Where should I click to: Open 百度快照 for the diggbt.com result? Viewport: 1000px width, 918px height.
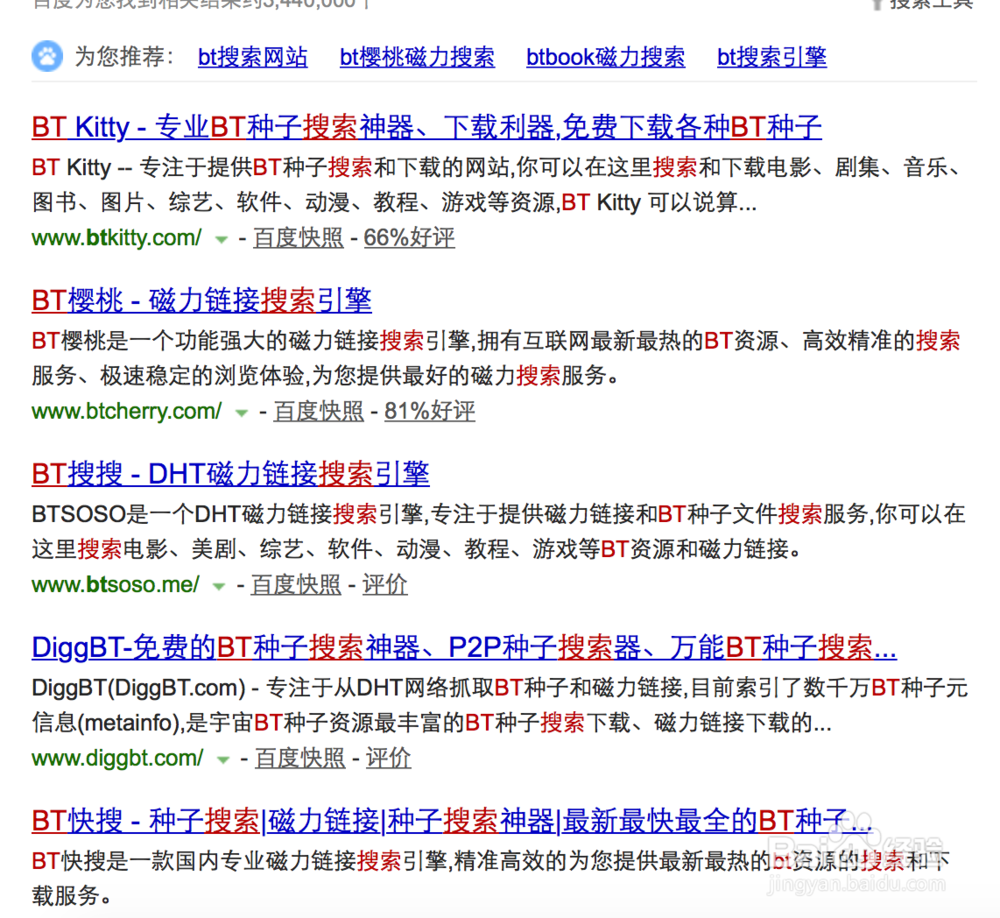(300, 759)
